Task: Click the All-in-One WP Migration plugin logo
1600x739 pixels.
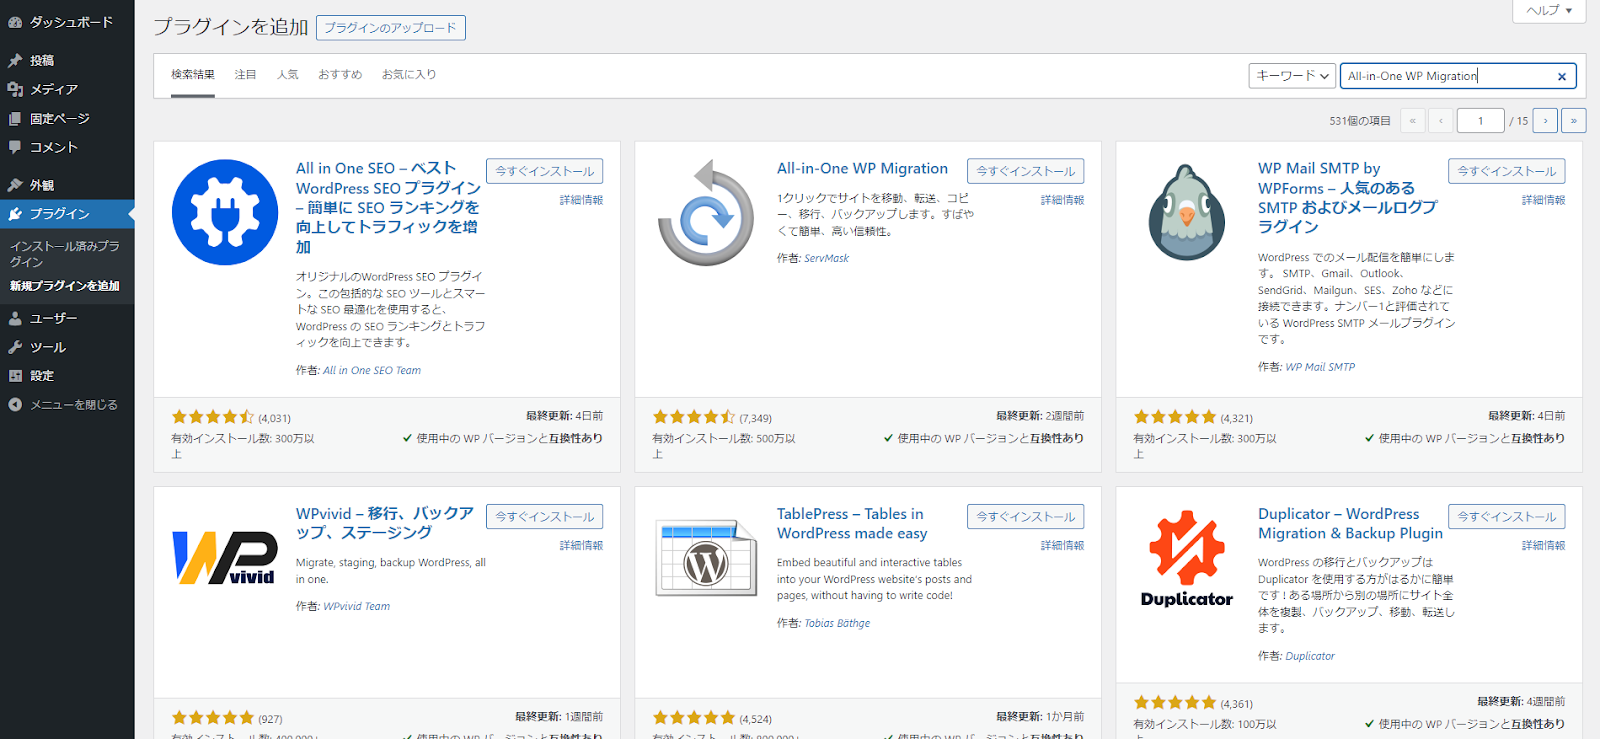Action: 706,212
